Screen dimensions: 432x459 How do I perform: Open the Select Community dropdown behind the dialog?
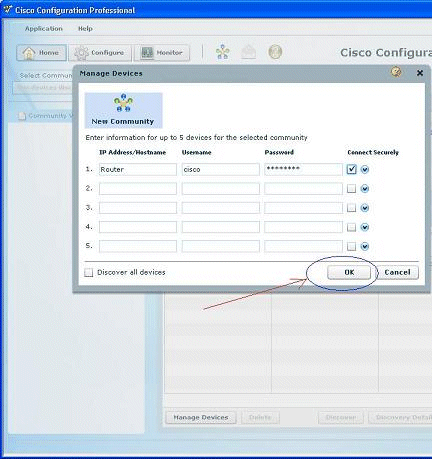point(43,88)
